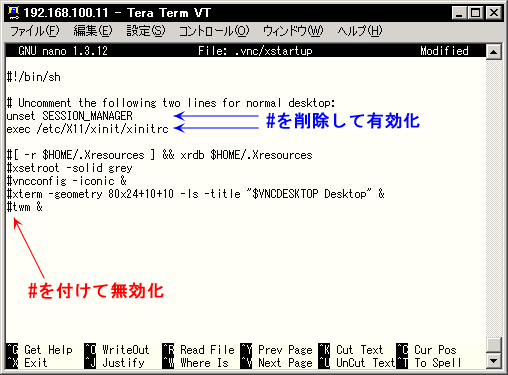508x375 pixels.
Task: Click the 'unset SESSION_MANAGER' line
Action: pos(69,116)
